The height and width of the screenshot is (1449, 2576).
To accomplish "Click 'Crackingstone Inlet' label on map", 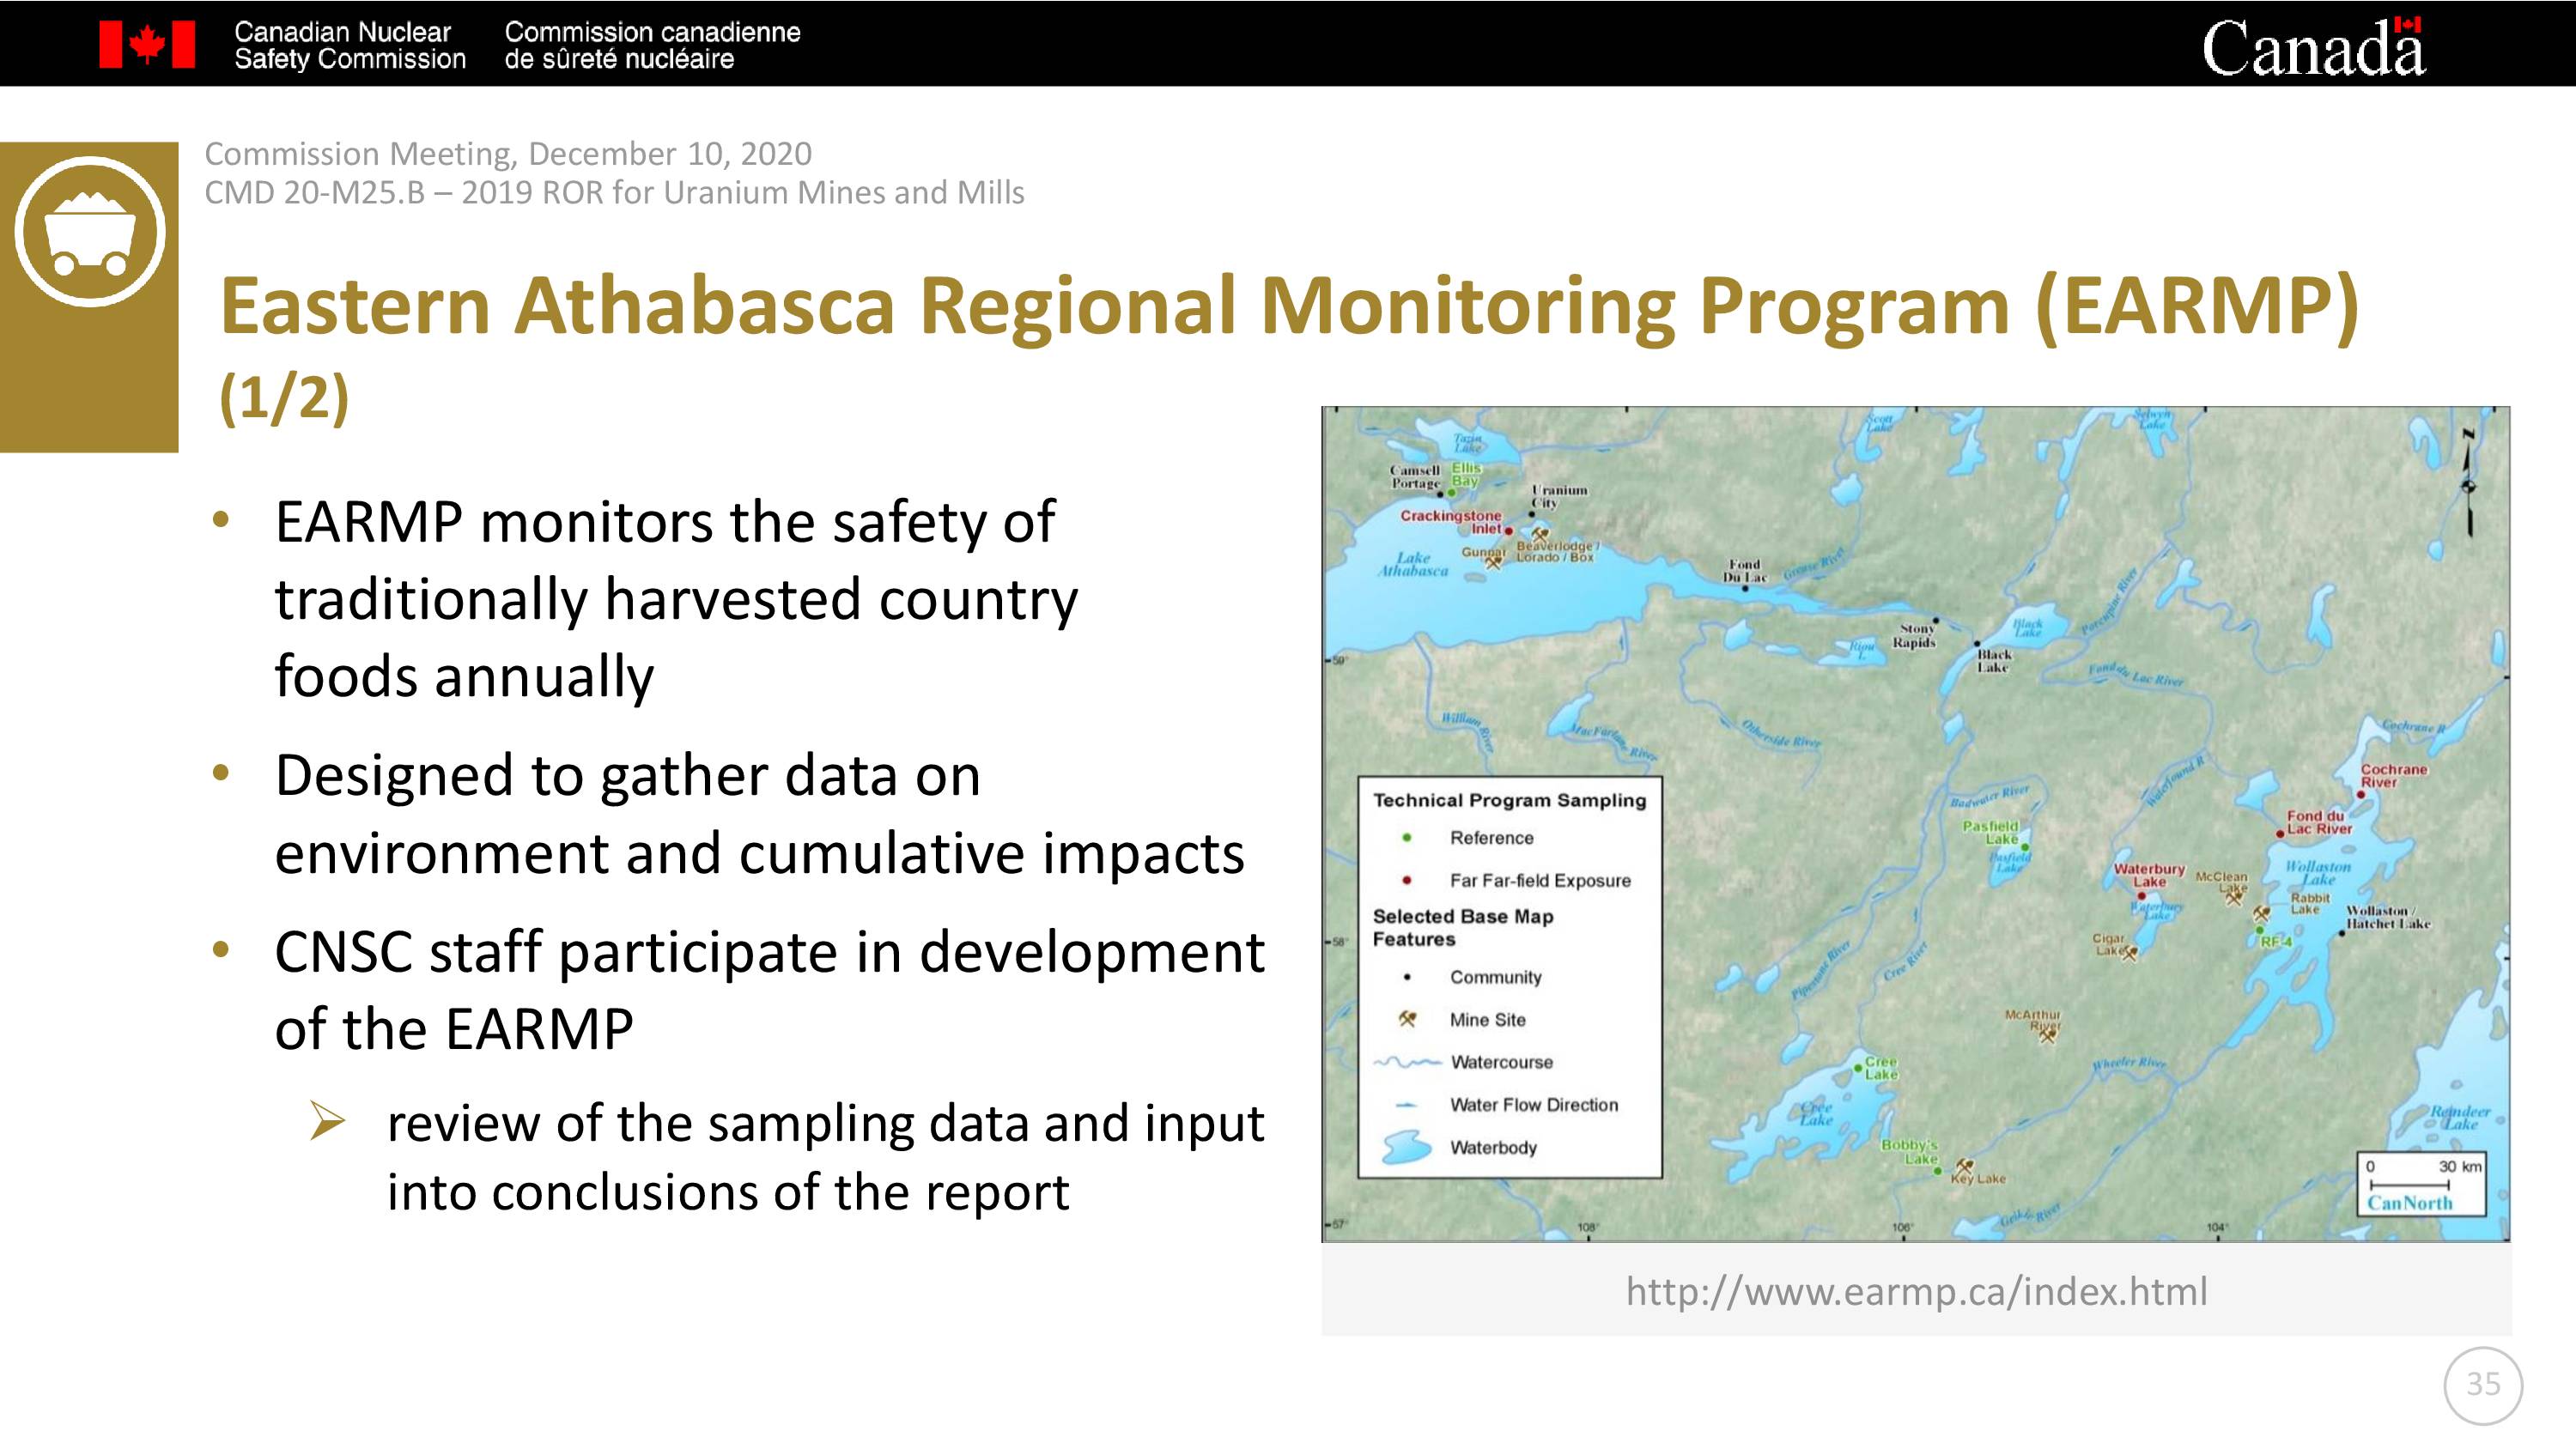I will coord(1450,522).
